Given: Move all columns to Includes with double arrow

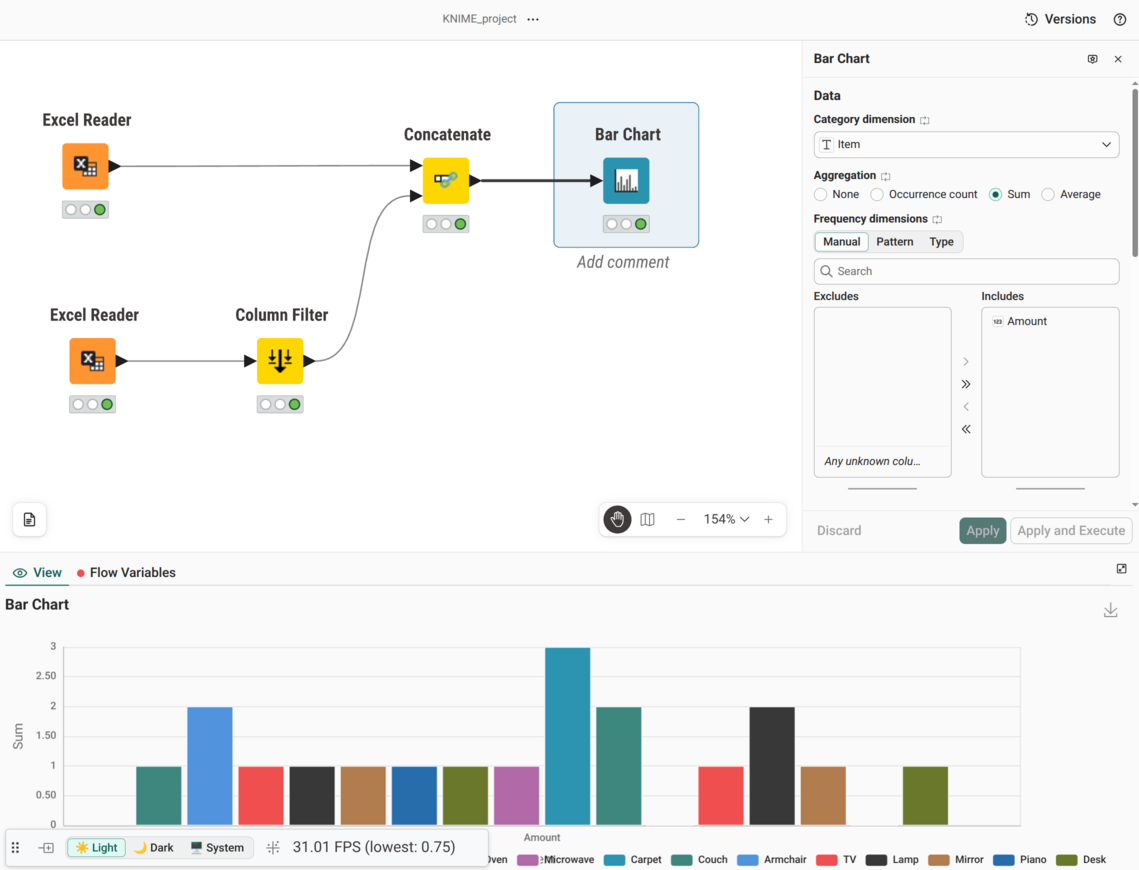Looking at the screenshot, I should click(x=966, y=384).
